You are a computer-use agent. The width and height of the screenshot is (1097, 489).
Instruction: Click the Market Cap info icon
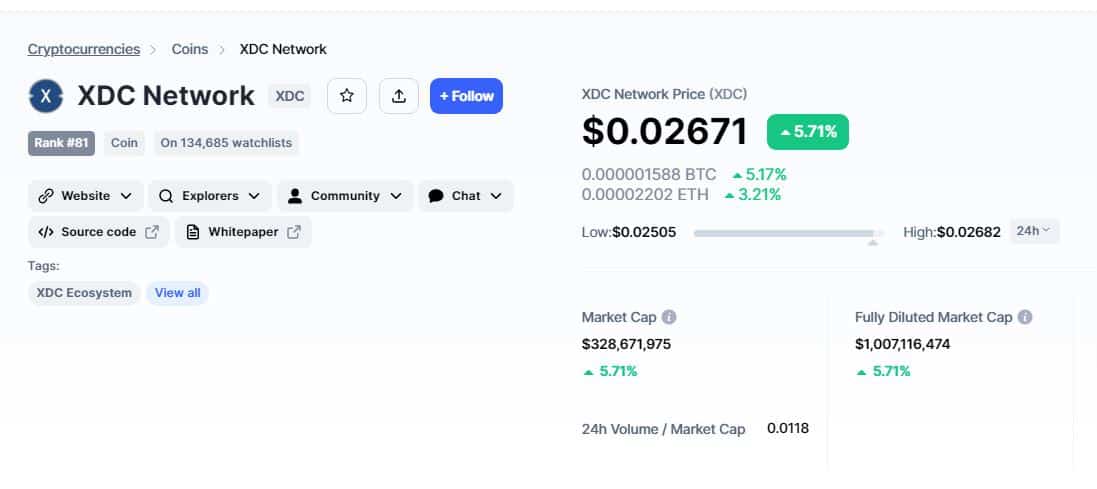coord(669,317)
